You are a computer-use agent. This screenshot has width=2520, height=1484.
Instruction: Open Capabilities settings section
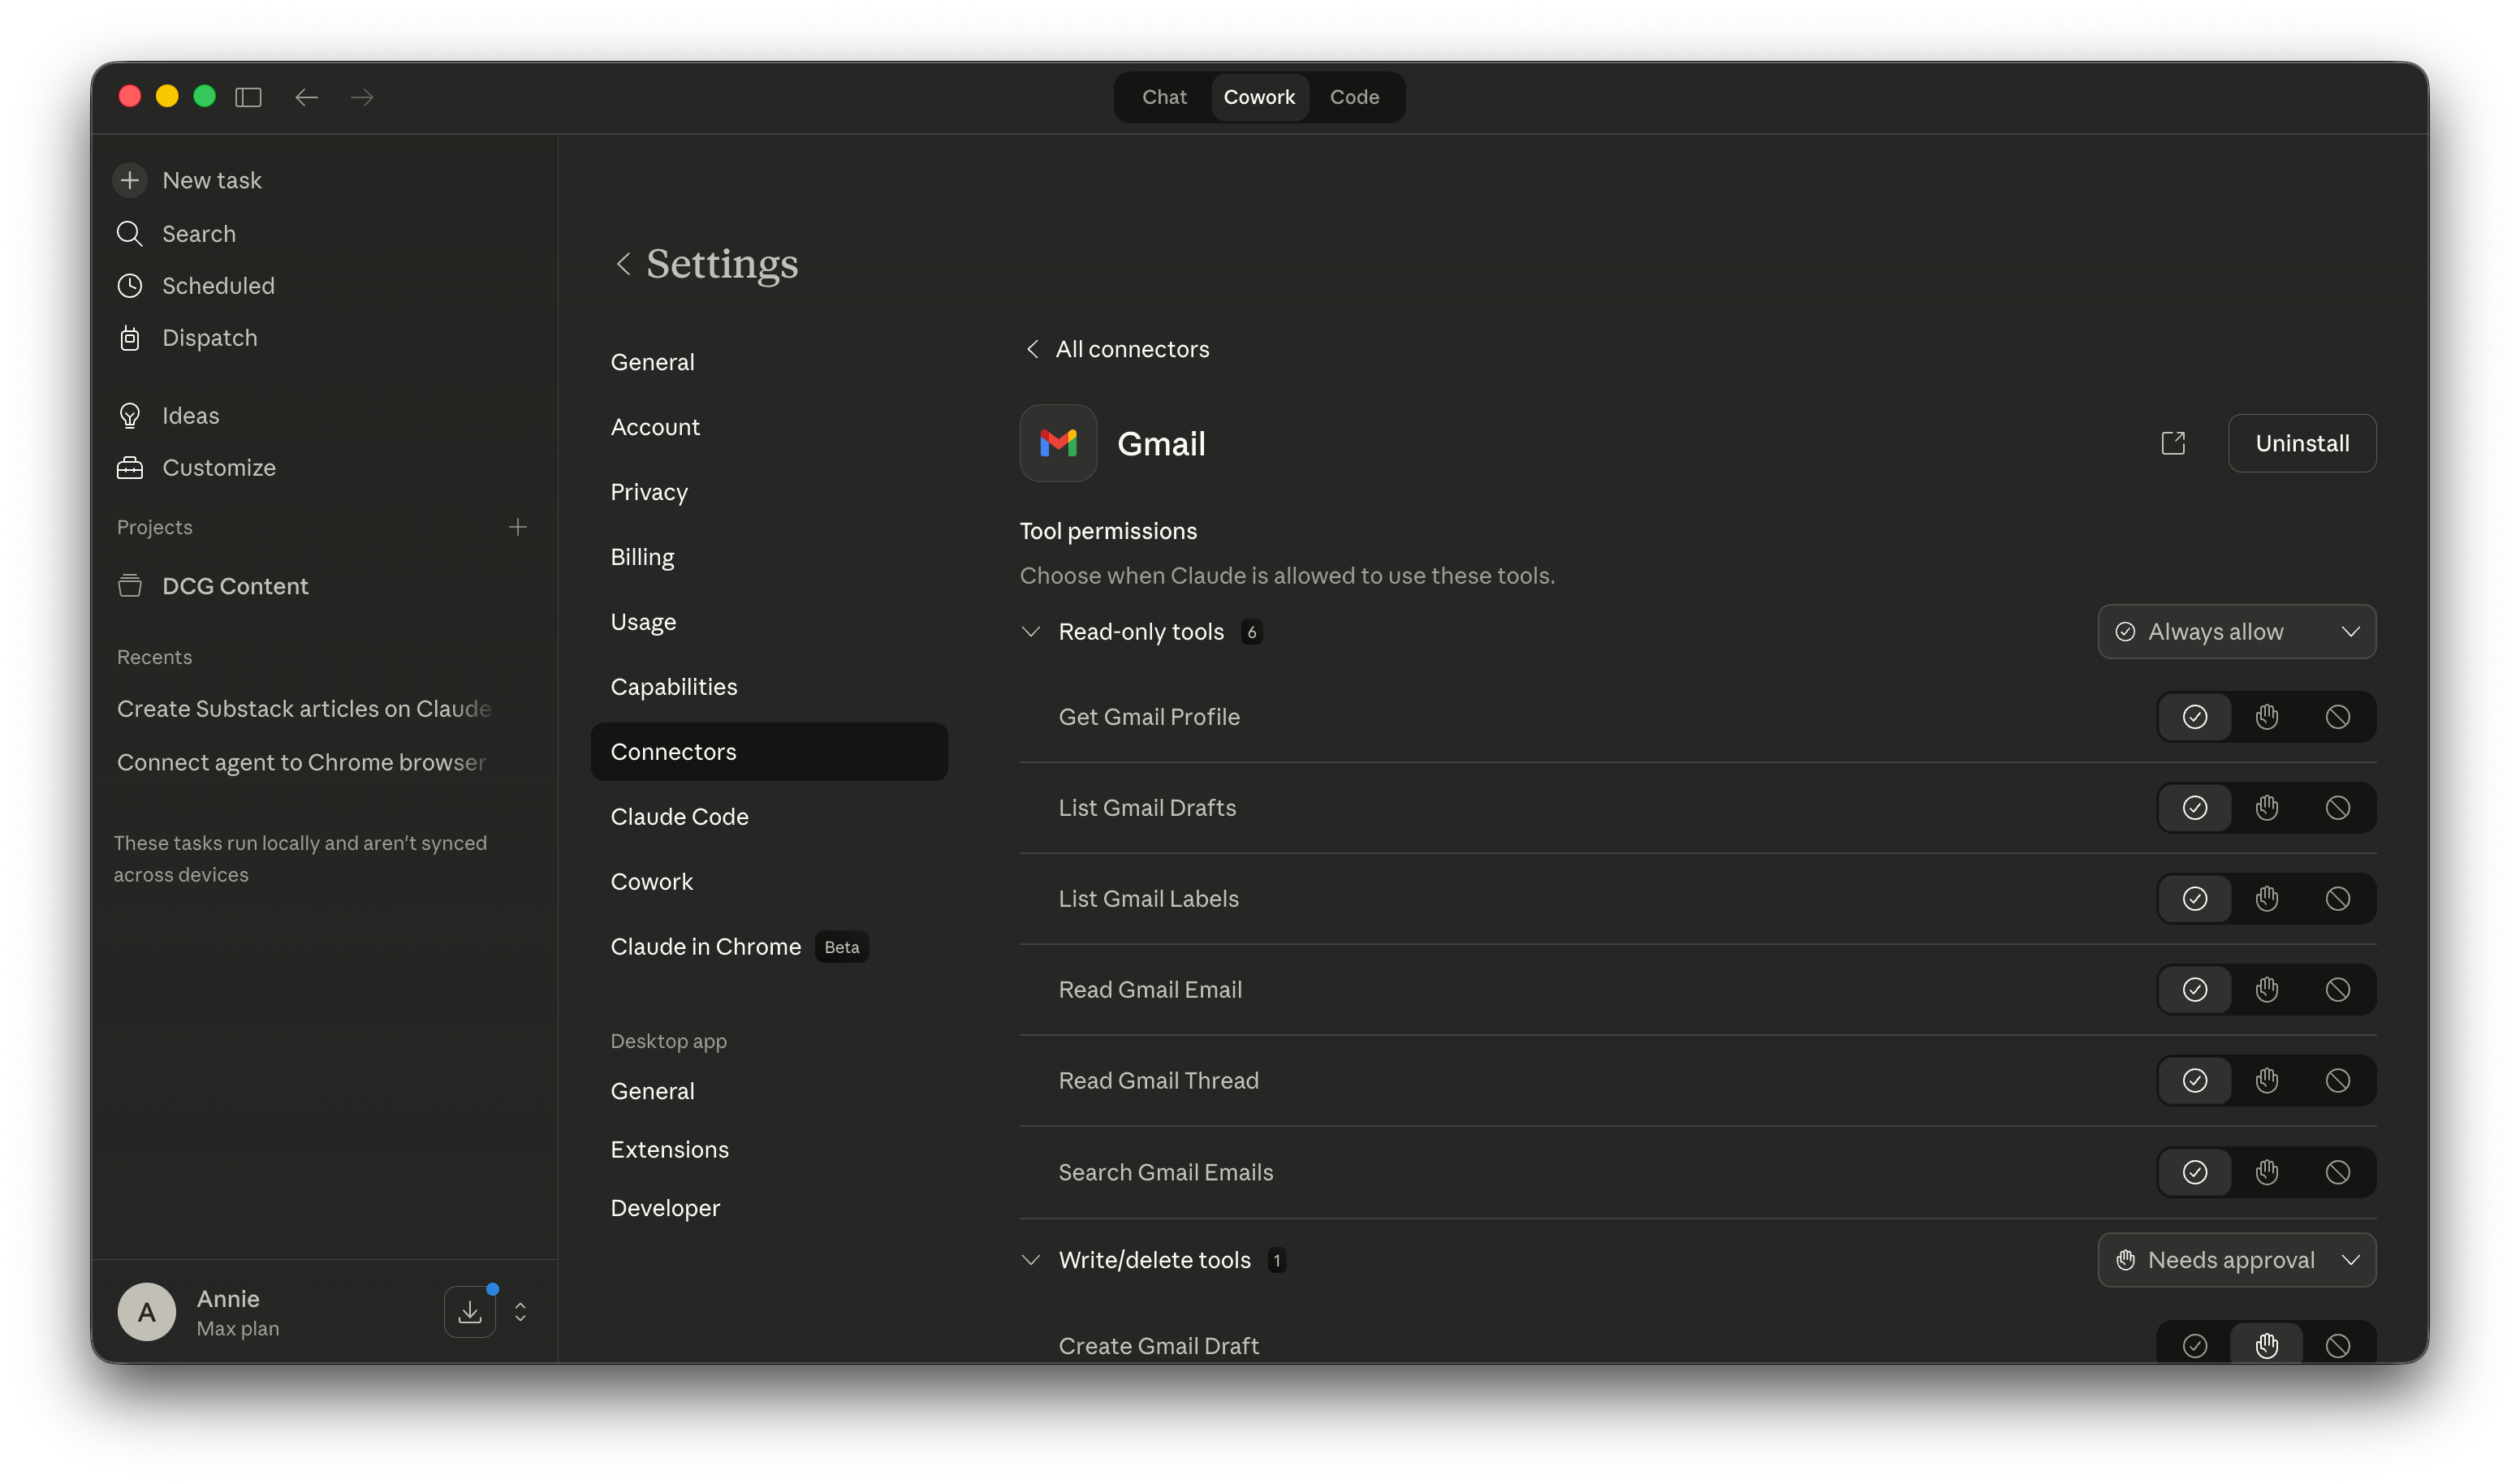click(673, 687)
